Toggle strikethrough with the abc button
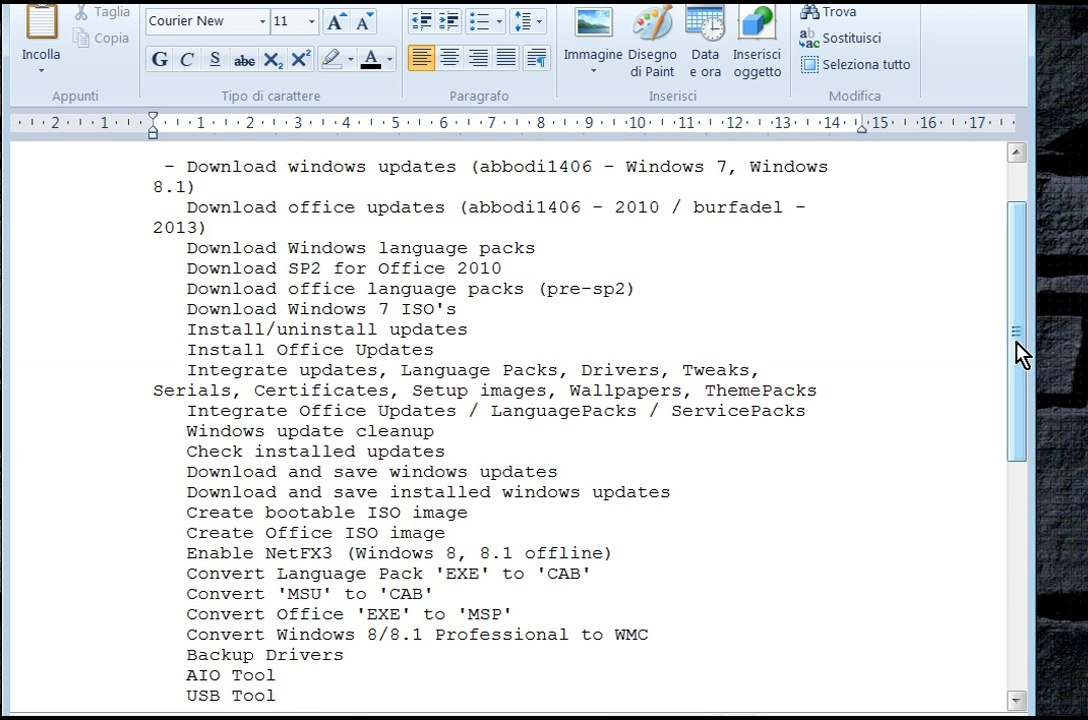 pos(244,60)
